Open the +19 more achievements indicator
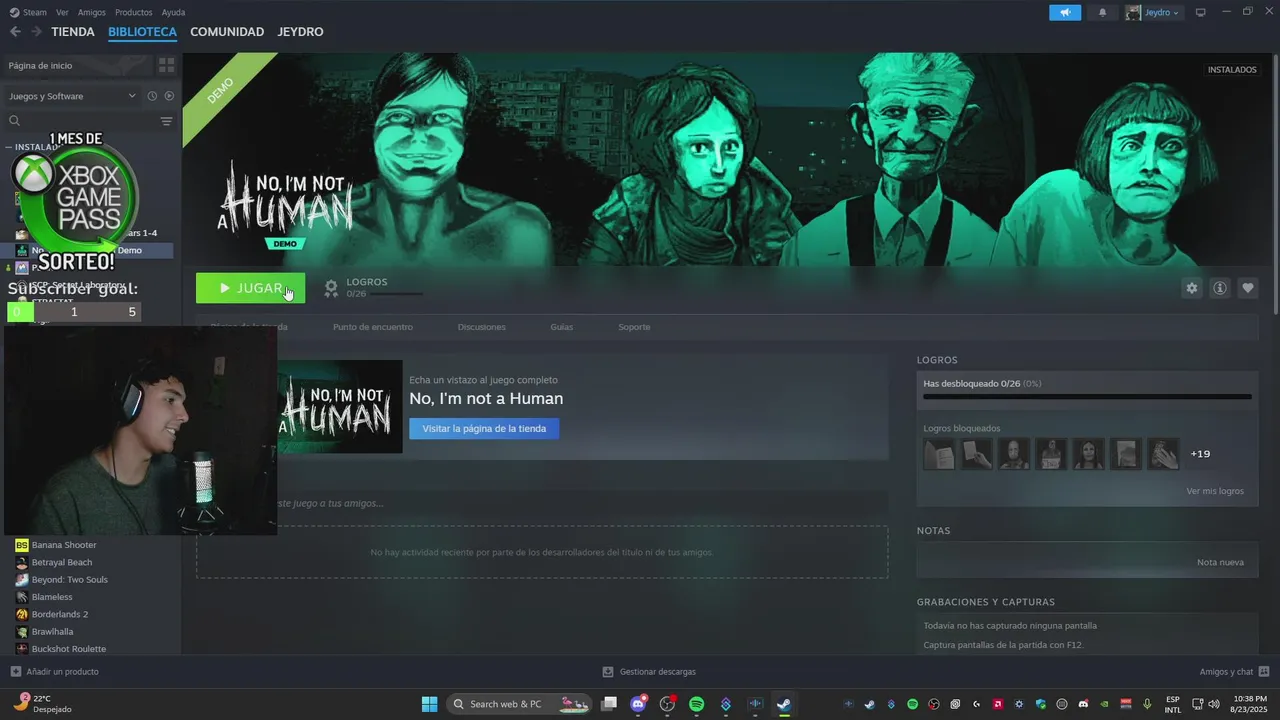1280x720 pixels. coord(1200,454)
